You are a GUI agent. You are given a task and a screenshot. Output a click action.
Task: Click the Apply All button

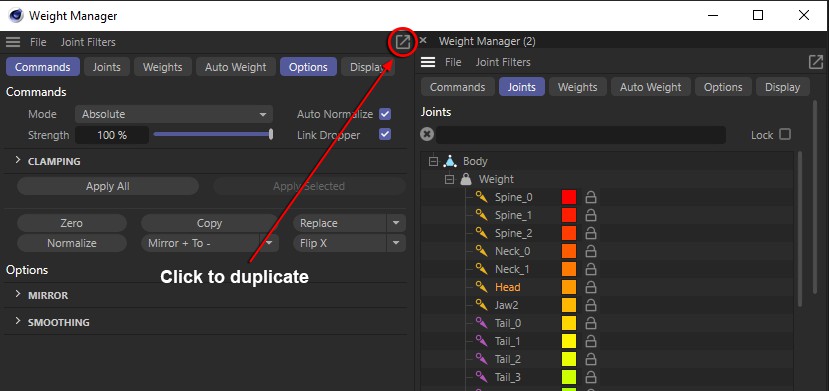[x=108, y=186]
